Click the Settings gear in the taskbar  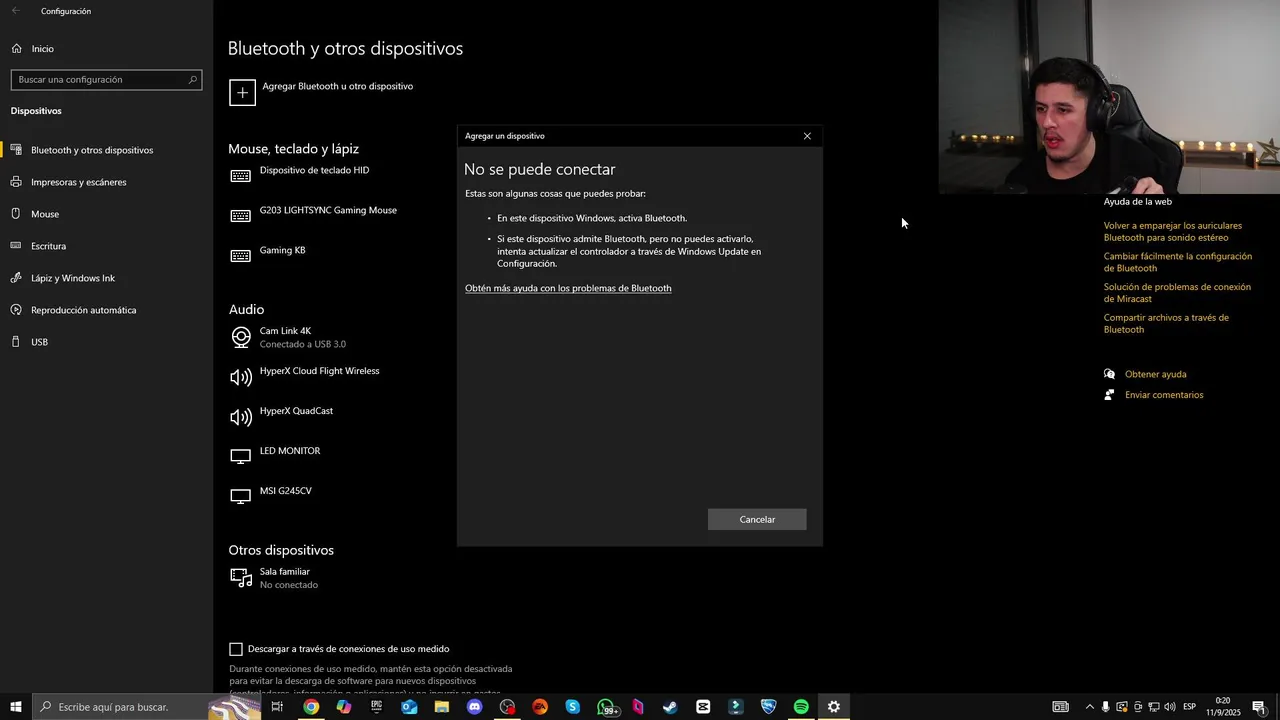coord(834,707)
